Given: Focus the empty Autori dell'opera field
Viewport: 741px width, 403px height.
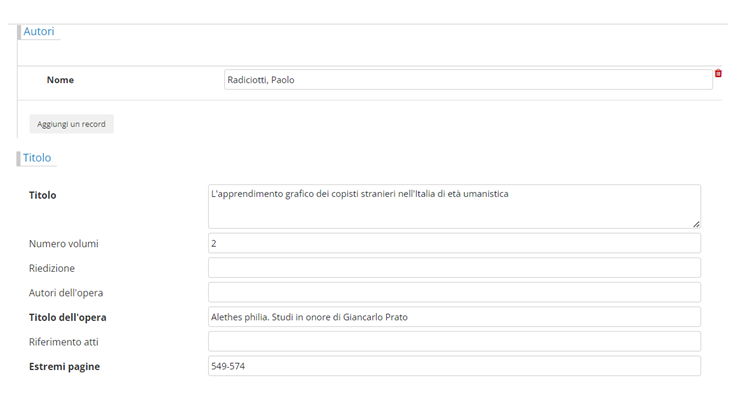Looking at the screenshot, I should coord(453,292).
